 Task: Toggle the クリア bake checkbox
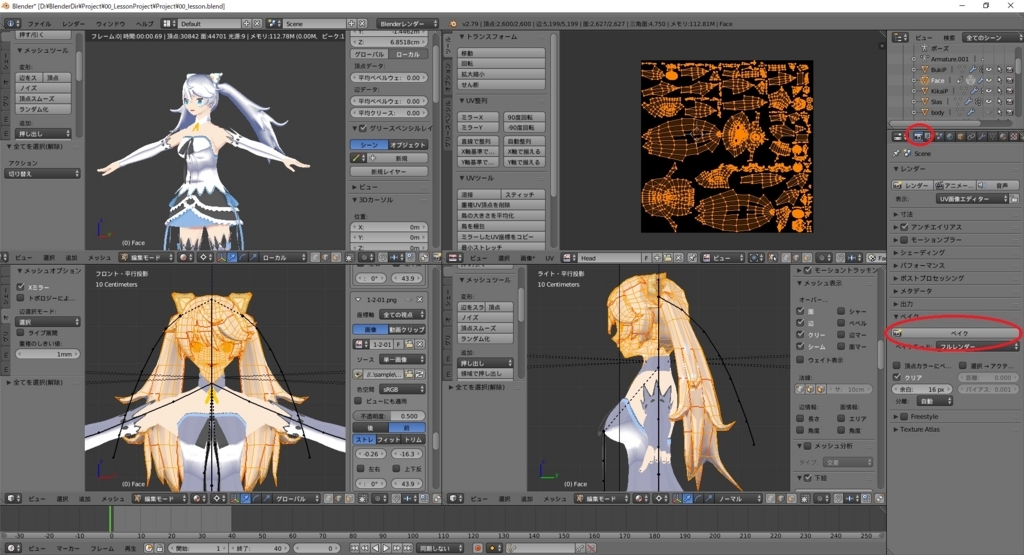click(897, 377)
